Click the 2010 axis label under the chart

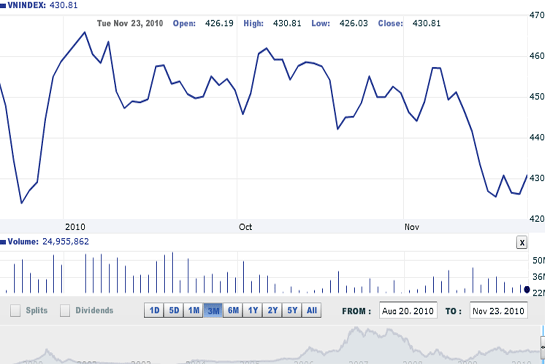point(75,227)
